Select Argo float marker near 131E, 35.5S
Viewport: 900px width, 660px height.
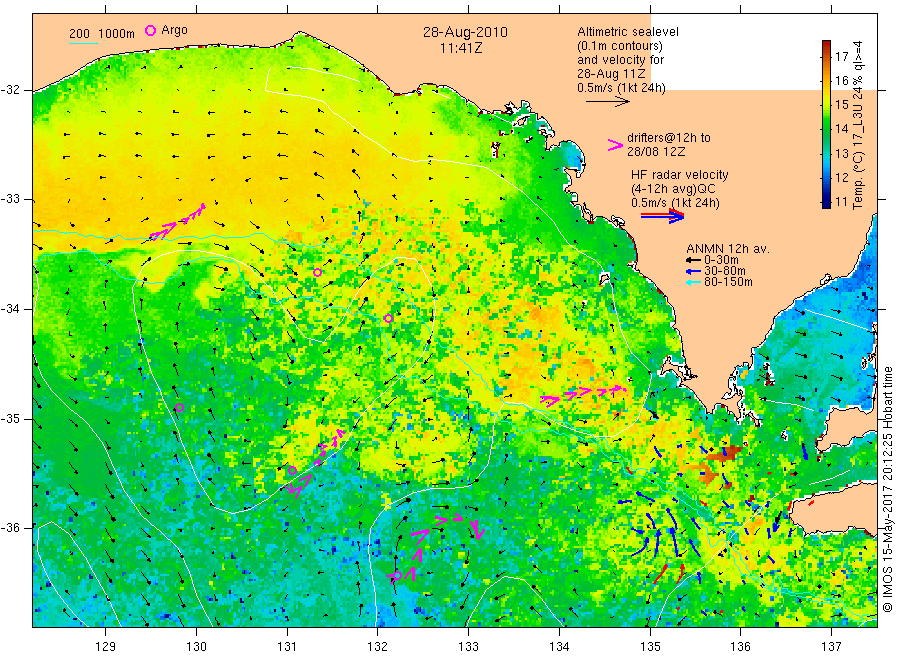pyautogui.click(x=292, y=471)
